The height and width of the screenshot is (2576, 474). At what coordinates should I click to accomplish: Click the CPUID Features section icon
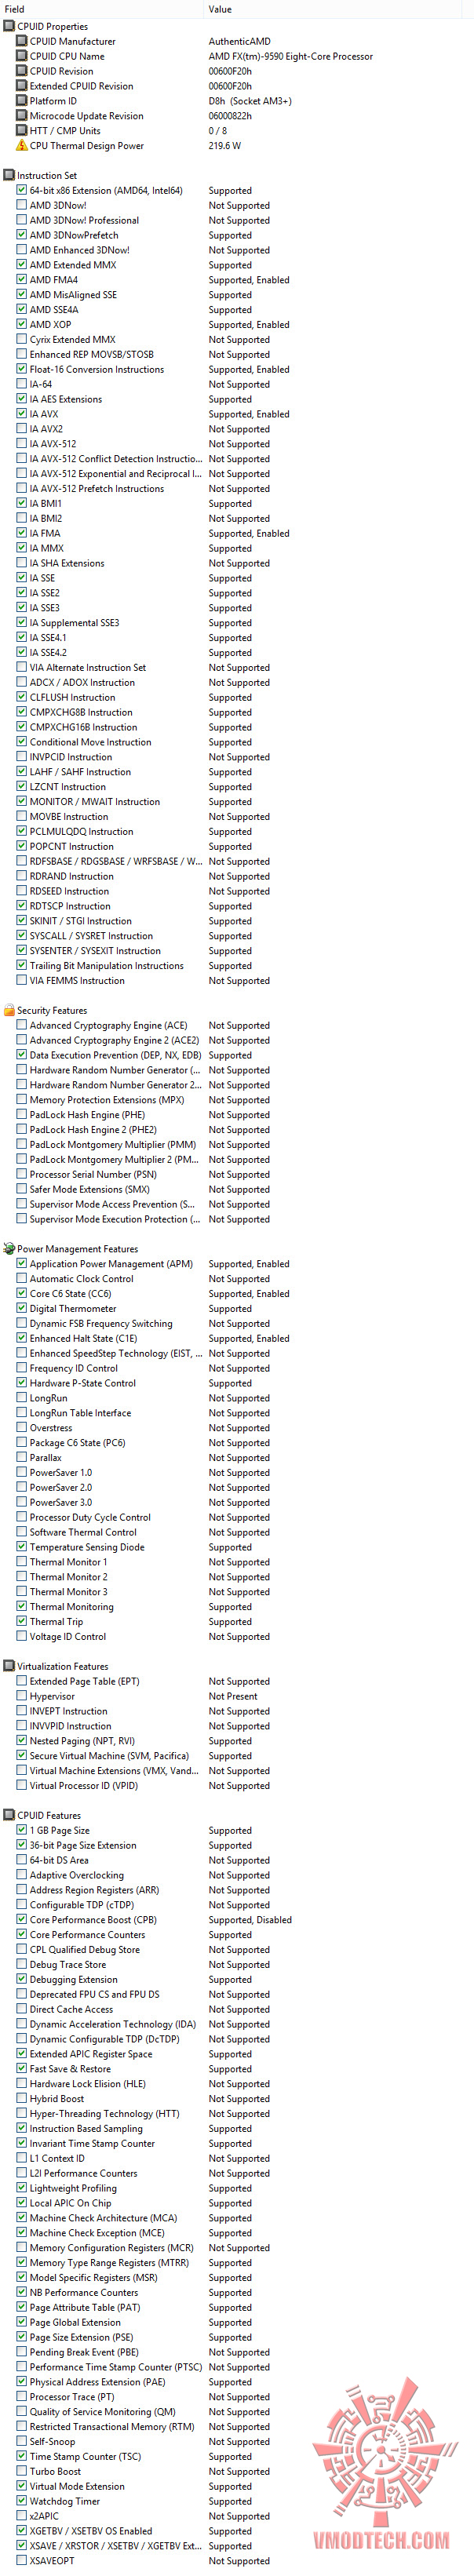[x=9, y=1815]
